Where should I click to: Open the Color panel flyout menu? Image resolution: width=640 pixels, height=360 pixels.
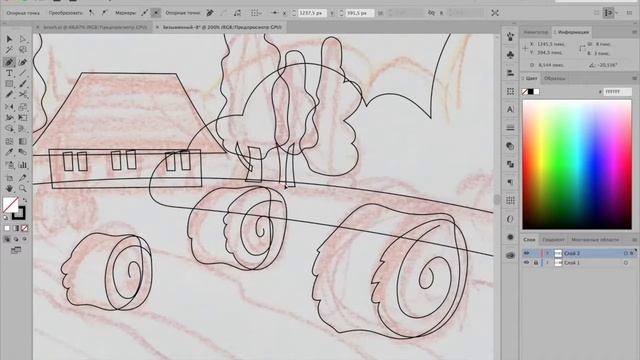click(x=634, y=78)
